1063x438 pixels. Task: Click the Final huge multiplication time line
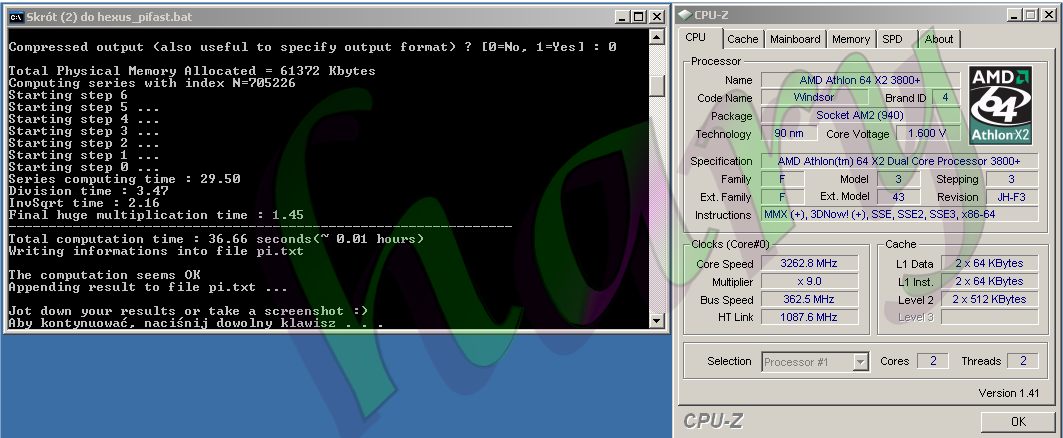[x=156, y=216]
